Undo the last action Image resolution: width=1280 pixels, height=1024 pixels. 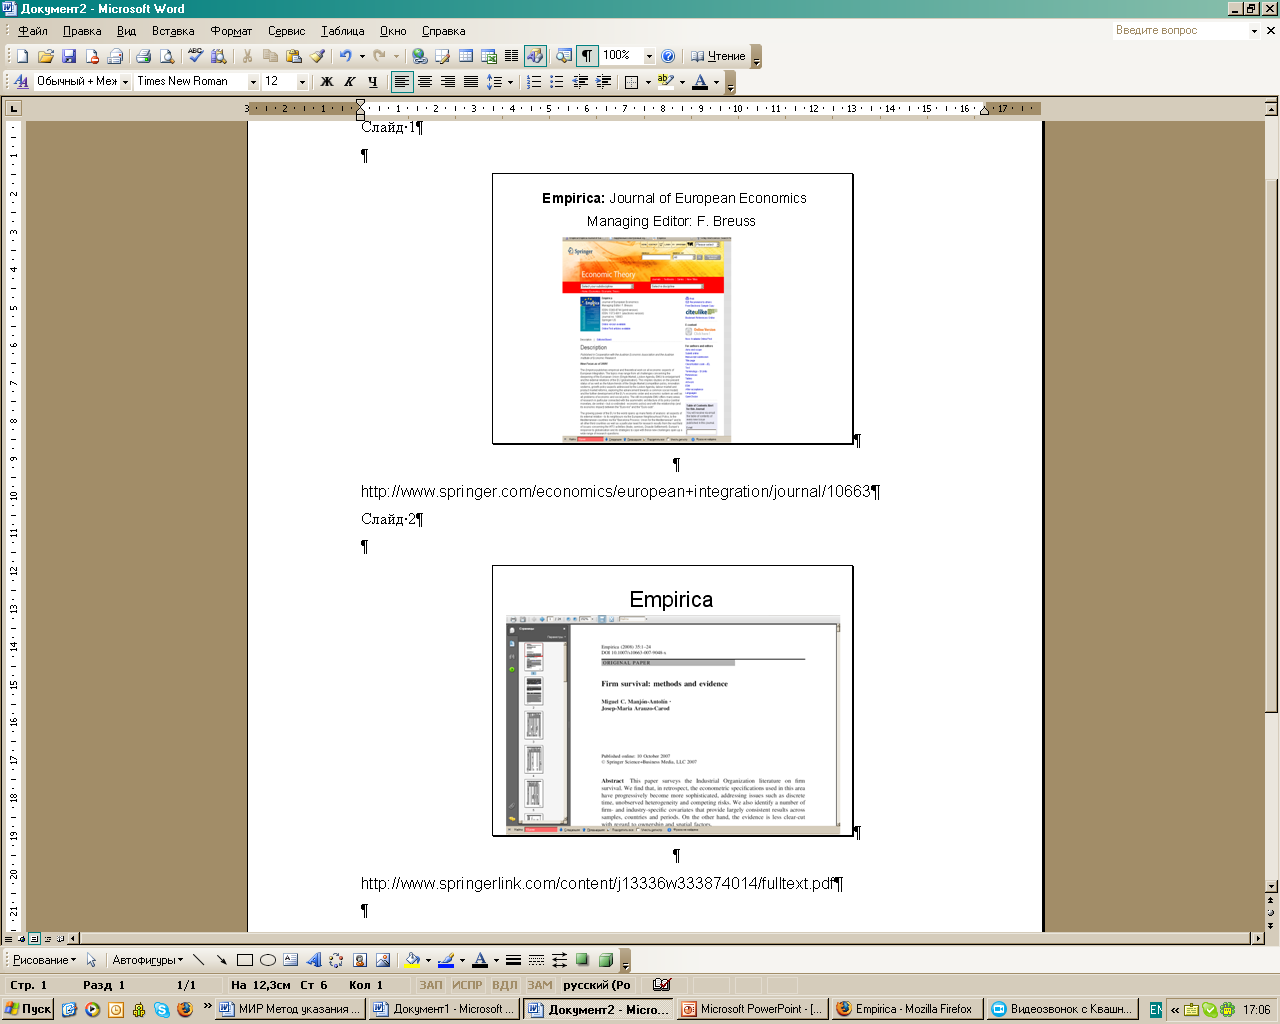click(x=345, y=56)
